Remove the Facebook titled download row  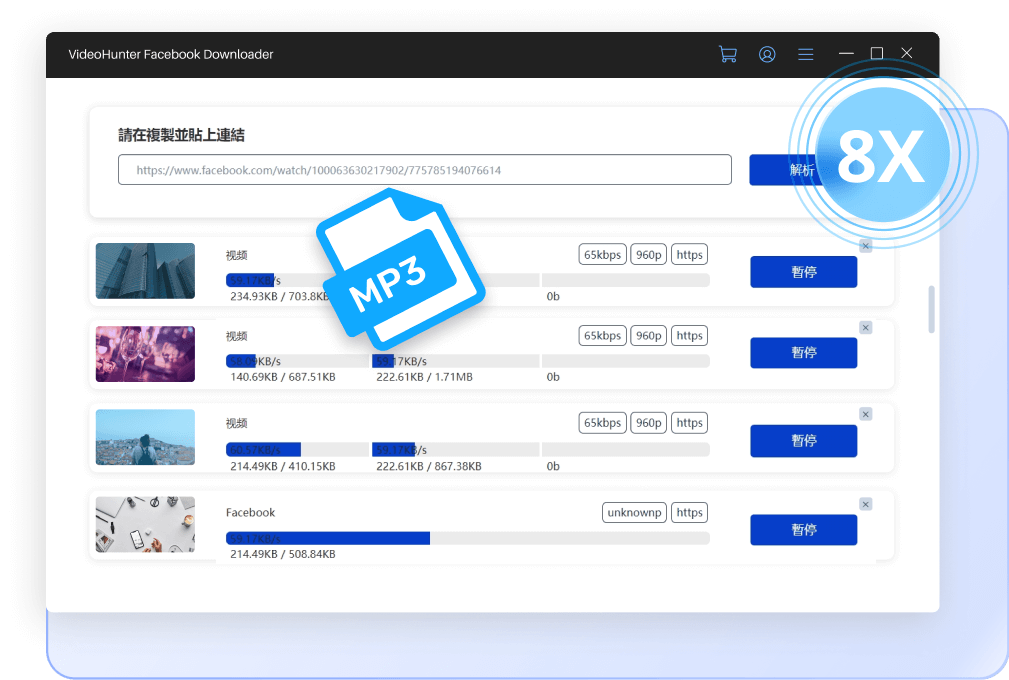866,504
